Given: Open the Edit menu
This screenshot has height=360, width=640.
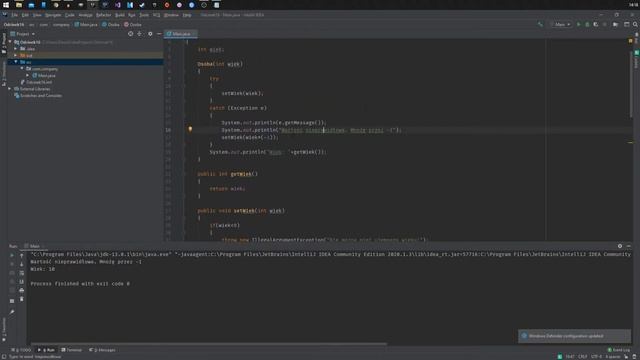Looking at the screenshot, I should click(25, 15).
